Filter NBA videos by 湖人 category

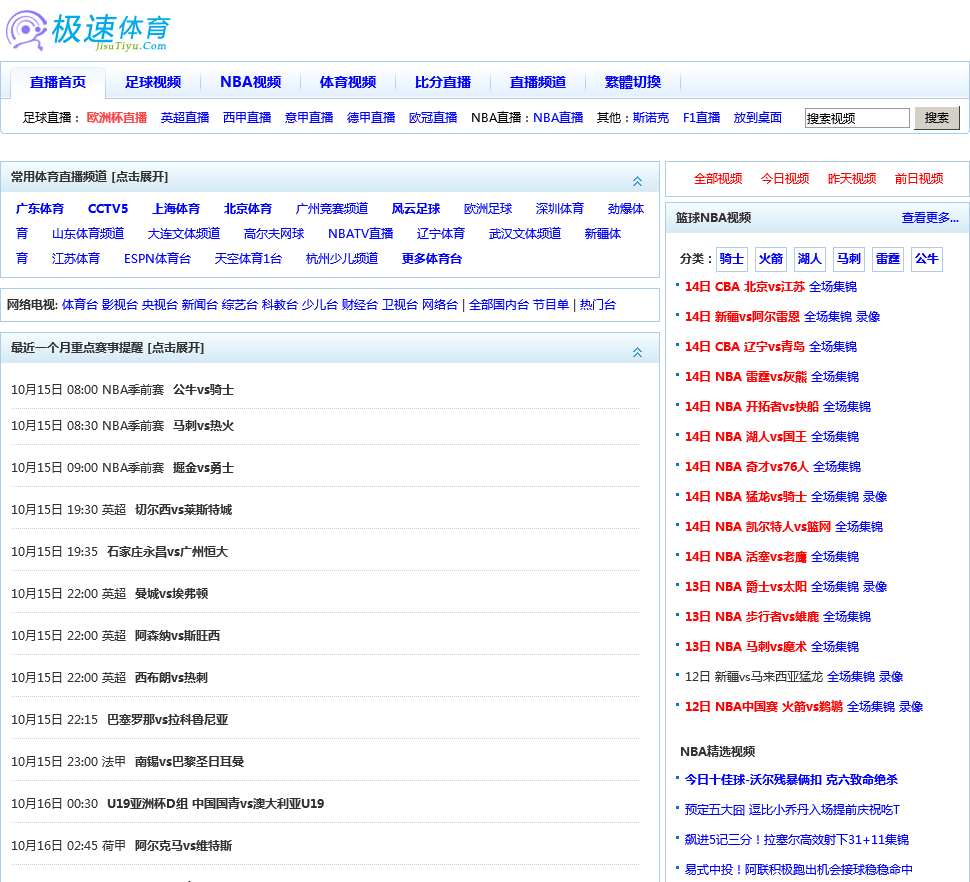(810, 259)
